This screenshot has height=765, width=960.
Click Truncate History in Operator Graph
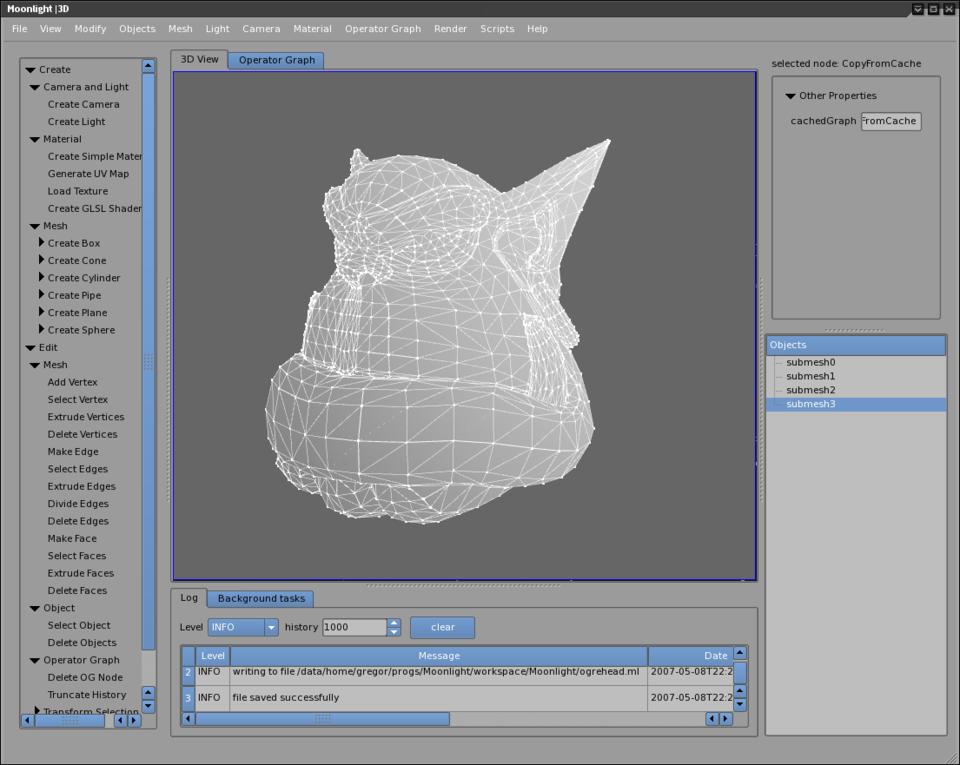87,695
